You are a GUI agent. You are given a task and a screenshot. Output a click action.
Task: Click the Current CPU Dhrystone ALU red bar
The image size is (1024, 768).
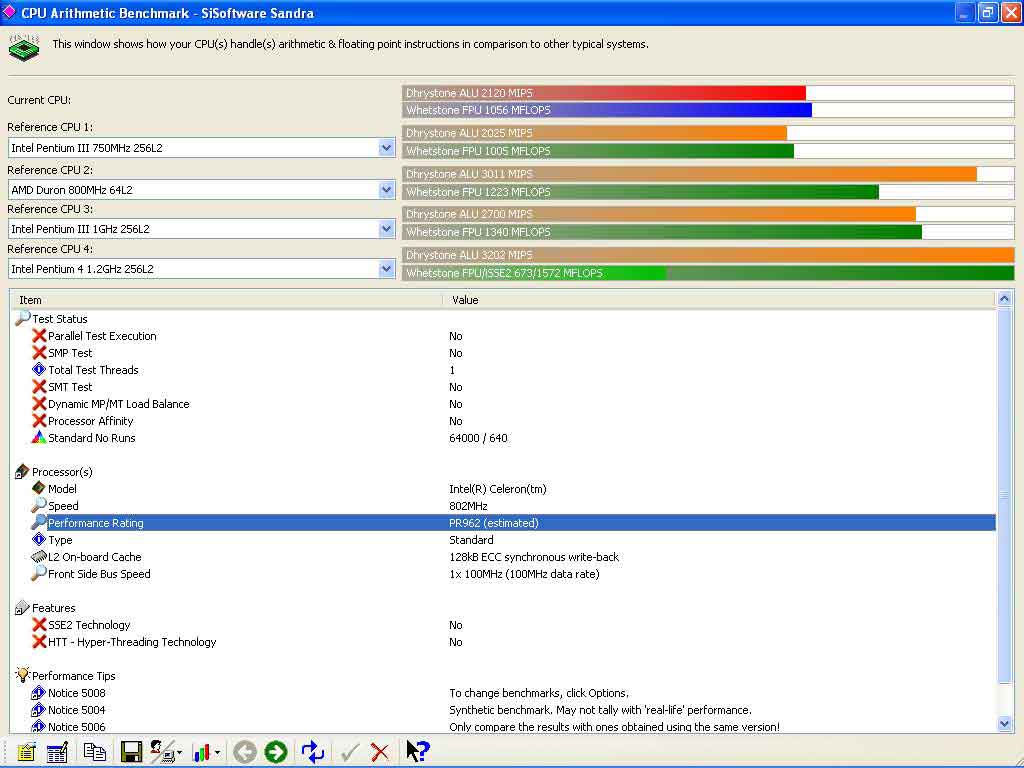[605, 93]
